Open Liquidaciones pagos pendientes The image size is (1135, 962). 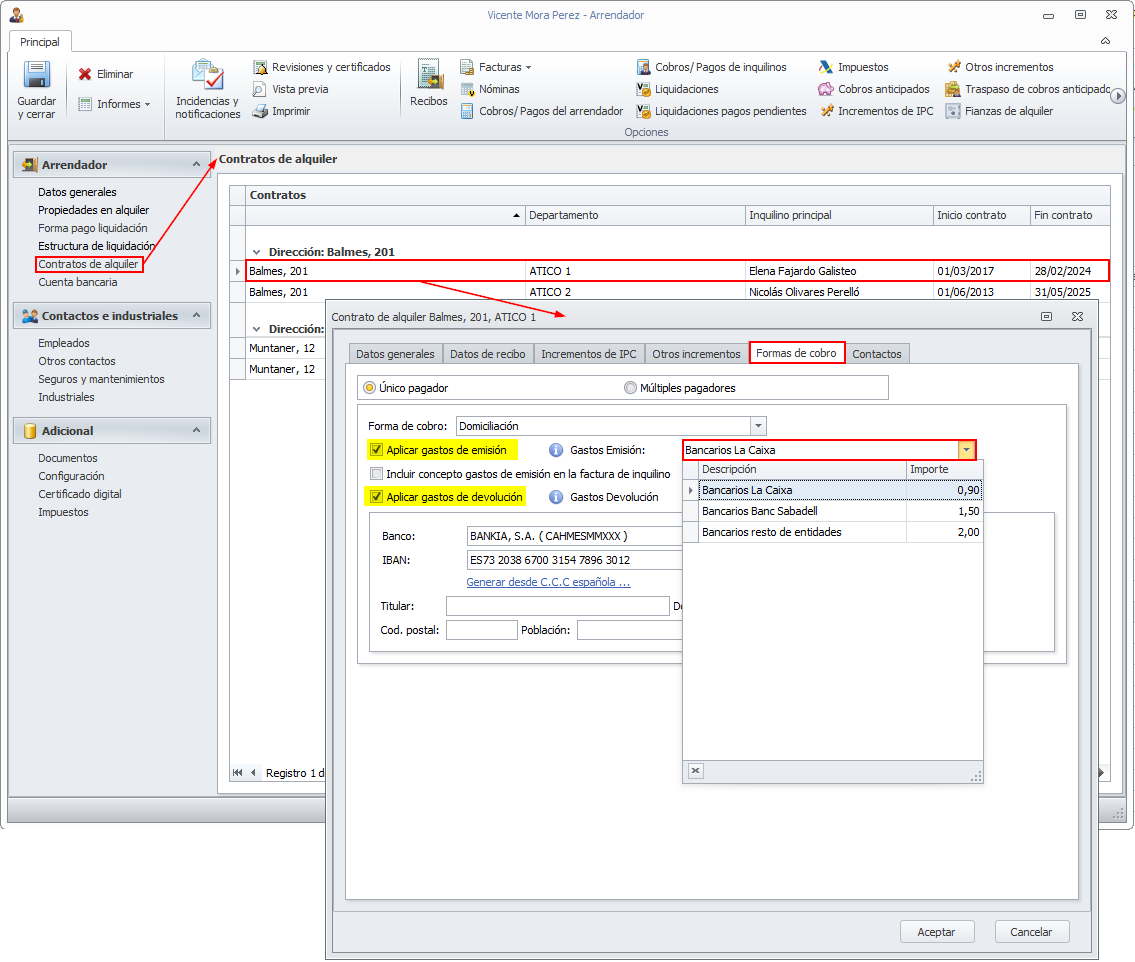722,111
